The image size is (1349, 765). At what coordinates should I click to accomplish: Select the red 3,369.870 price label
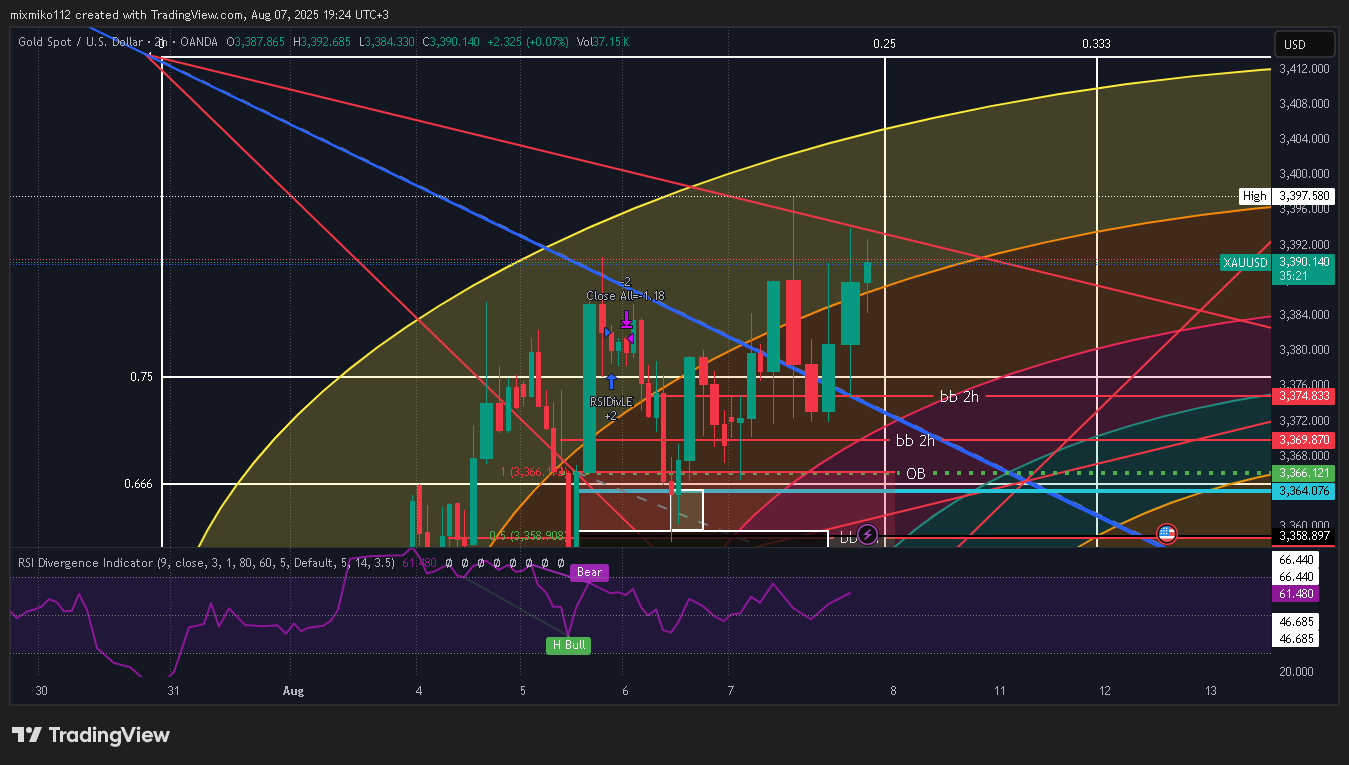tap(1303, 440)
